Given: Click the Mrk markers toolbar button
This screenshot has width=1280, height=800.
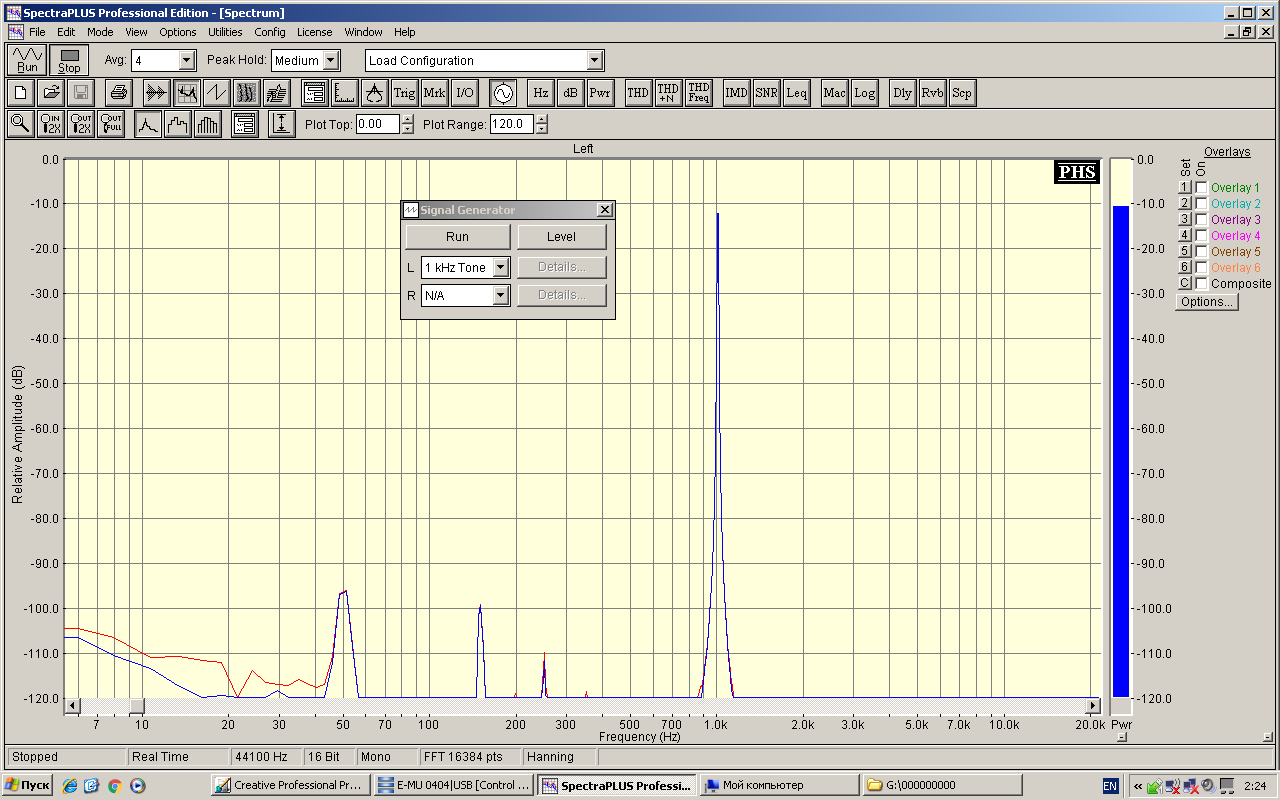Looking at the screenshot, I should (434, 93).
